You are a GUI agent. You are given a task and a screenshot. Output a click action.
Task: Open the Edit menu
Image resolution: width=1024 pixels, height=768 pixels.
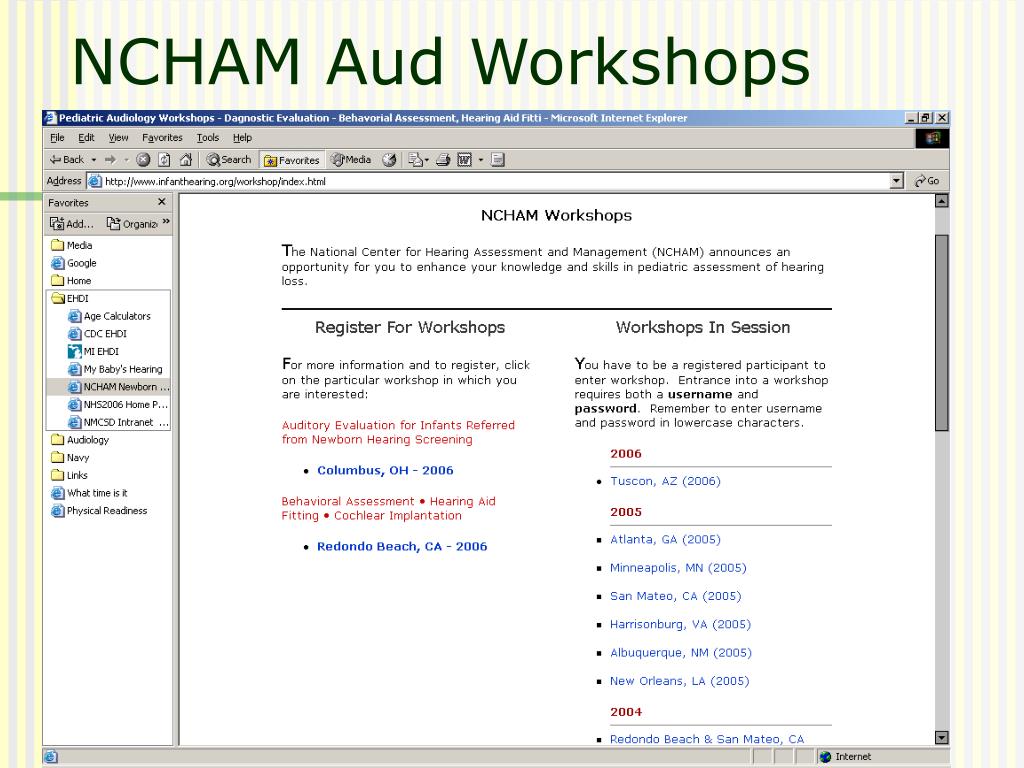pos(86,137)
